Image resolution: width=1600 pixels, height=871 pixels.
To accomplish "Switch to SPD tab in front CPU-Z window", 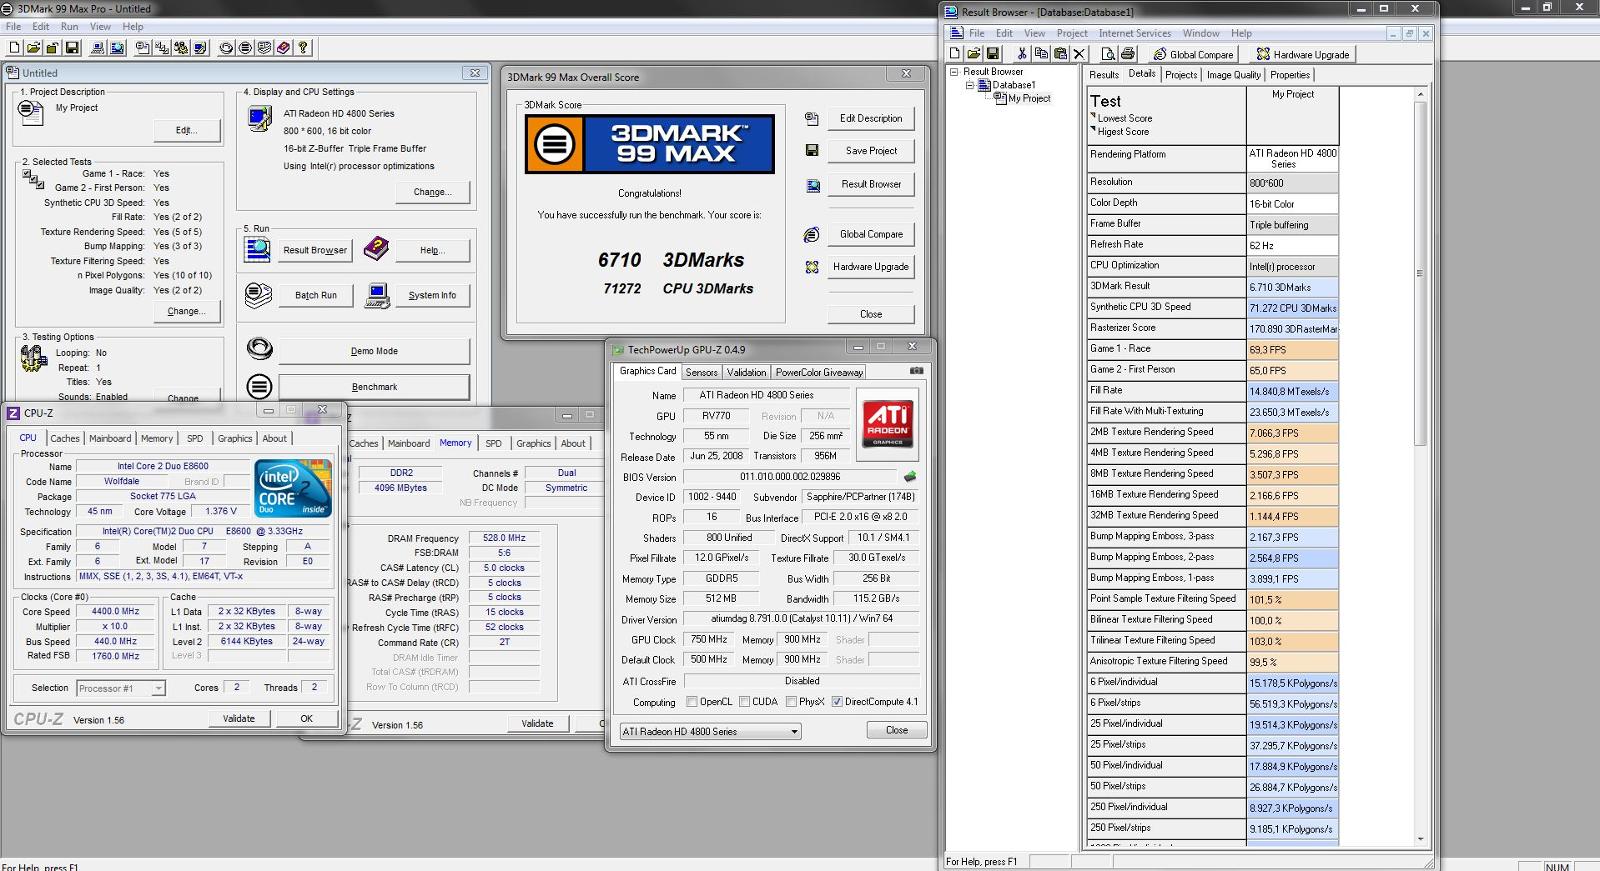I will (195, 438).
